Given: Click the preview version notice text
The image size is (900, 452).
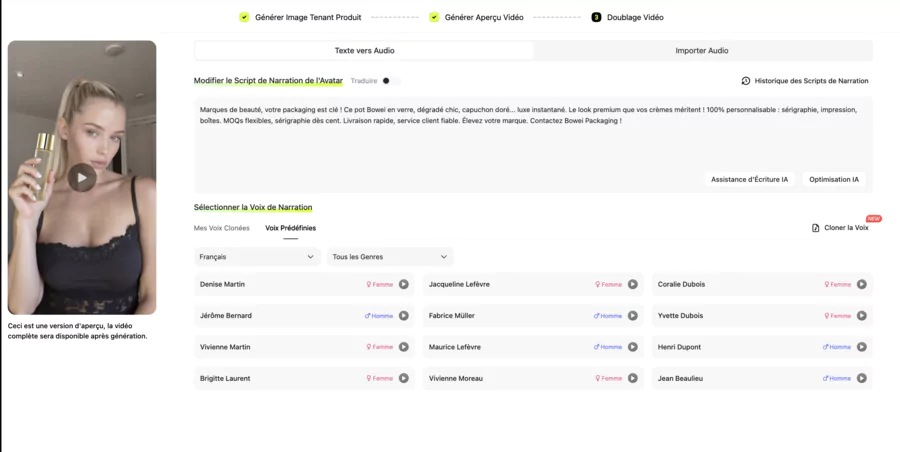Looking at the screenshot, I should (x=77, y=331).
